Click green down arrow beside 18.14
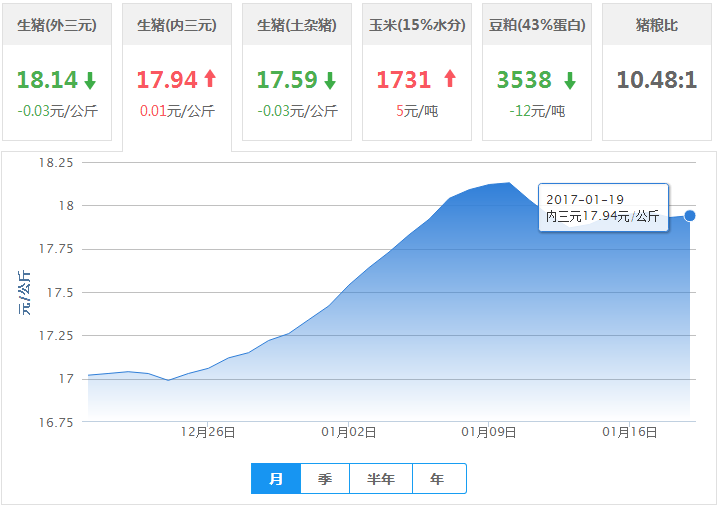This screenshot has height=509, width=722. tap(90, 81)
